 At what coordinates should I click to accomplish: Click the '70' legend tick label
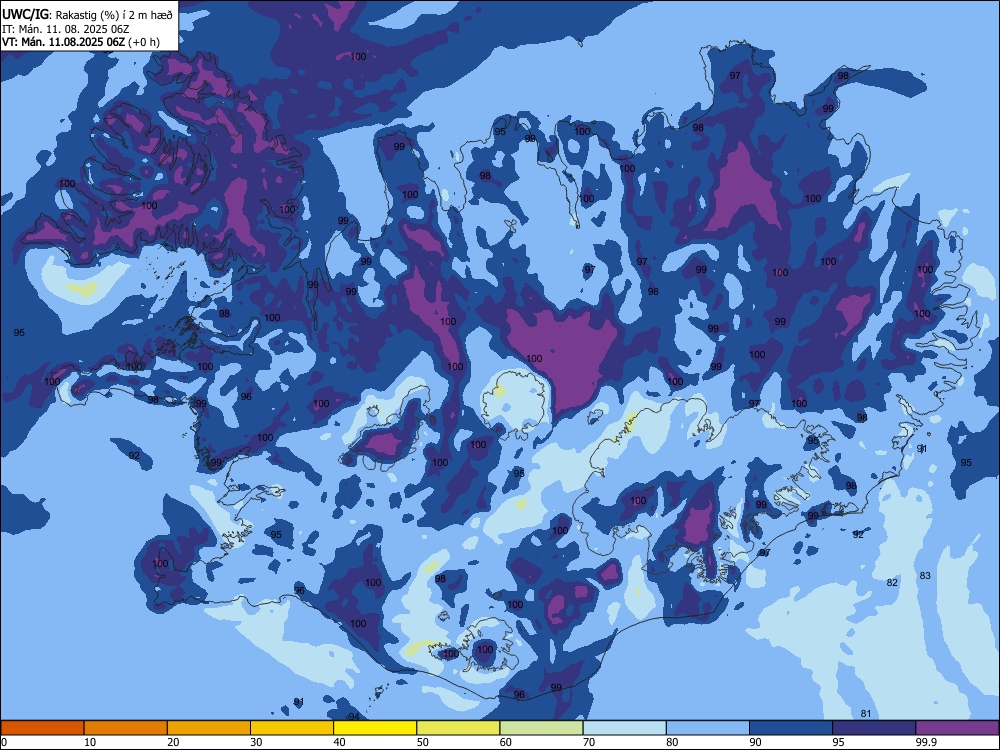pos(589,742)
